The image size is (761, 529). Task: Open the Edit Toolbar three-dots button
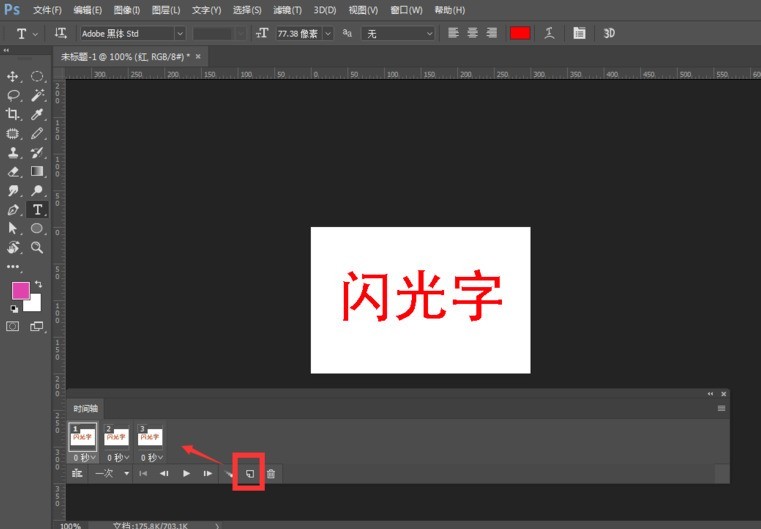click(13, 266)
